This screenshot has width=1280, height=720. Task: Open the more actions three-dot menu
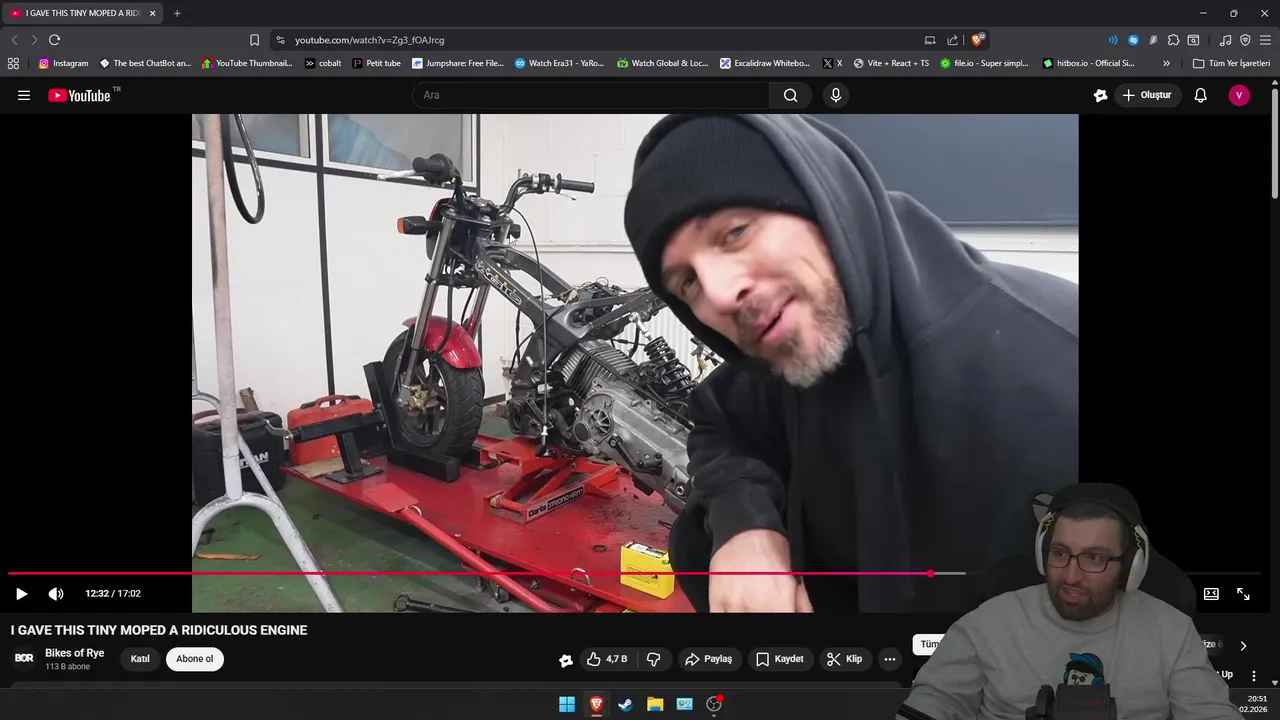pos(890,659)
